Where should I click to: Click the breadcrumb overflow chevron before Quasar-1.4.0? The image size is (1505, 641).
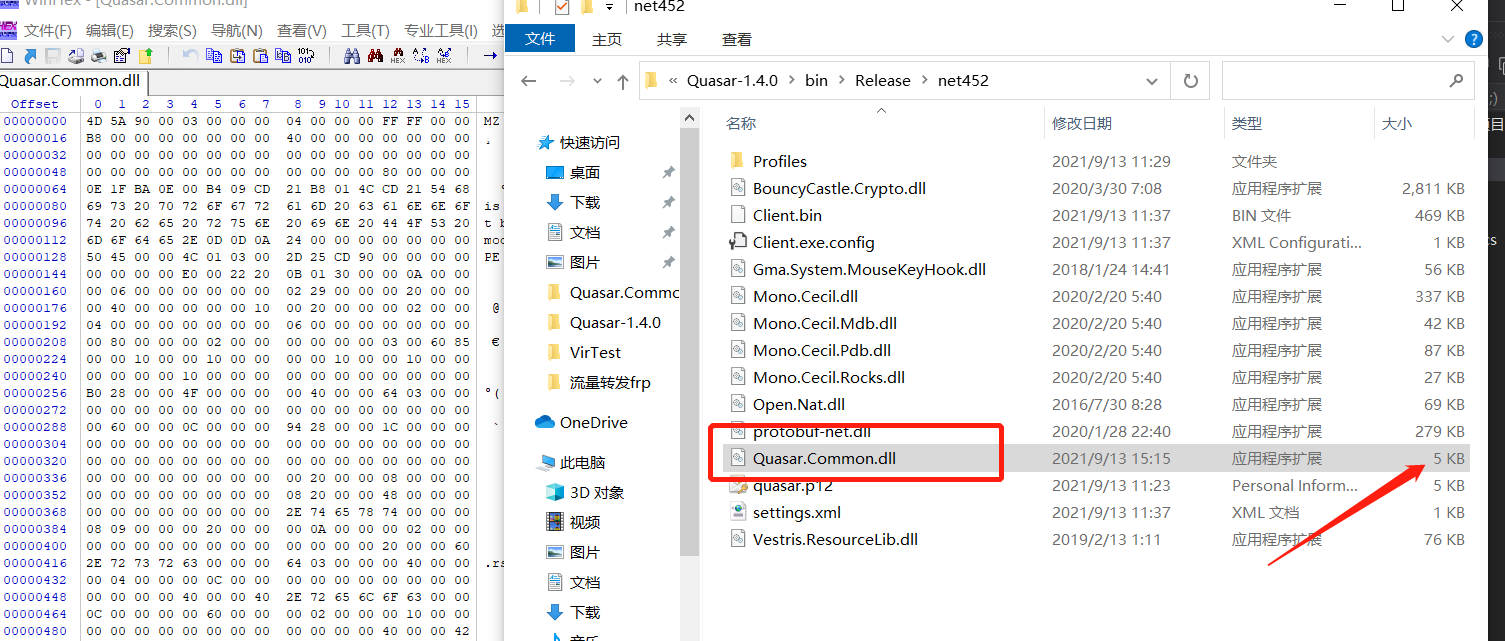(x=673, y=81)
